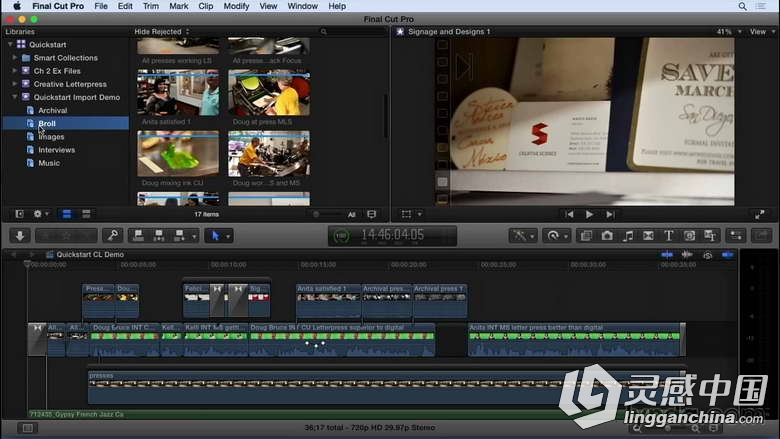Open the Keyword Editor key icon

pos(113,236)
